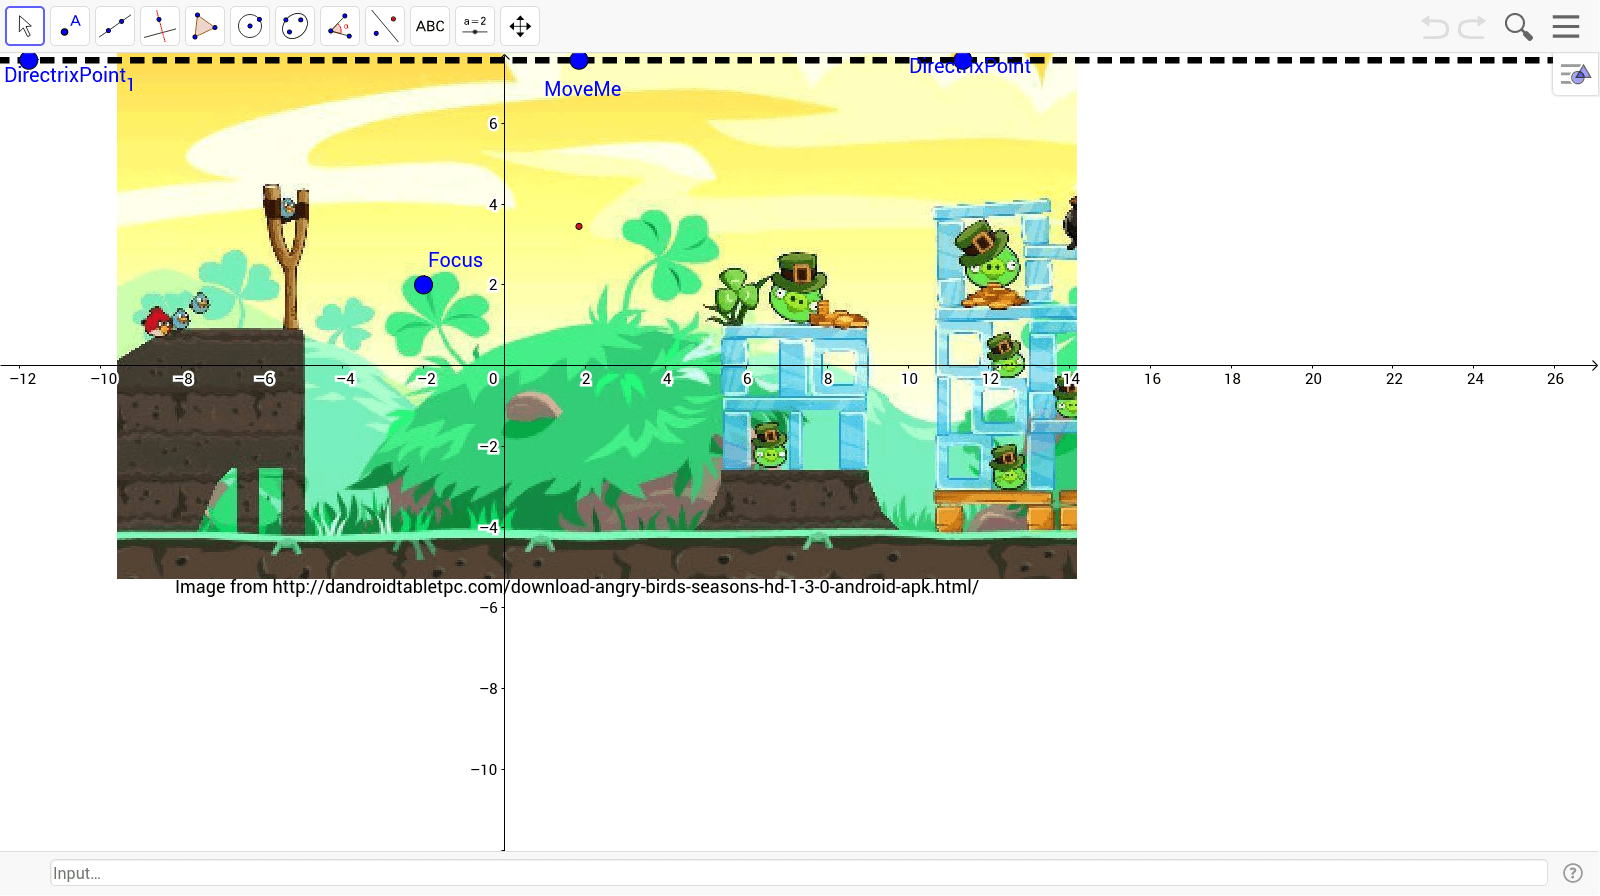Screen dimensions: 1600x896
Task: Open the search magnifier
Action: tap(1518, 27)
